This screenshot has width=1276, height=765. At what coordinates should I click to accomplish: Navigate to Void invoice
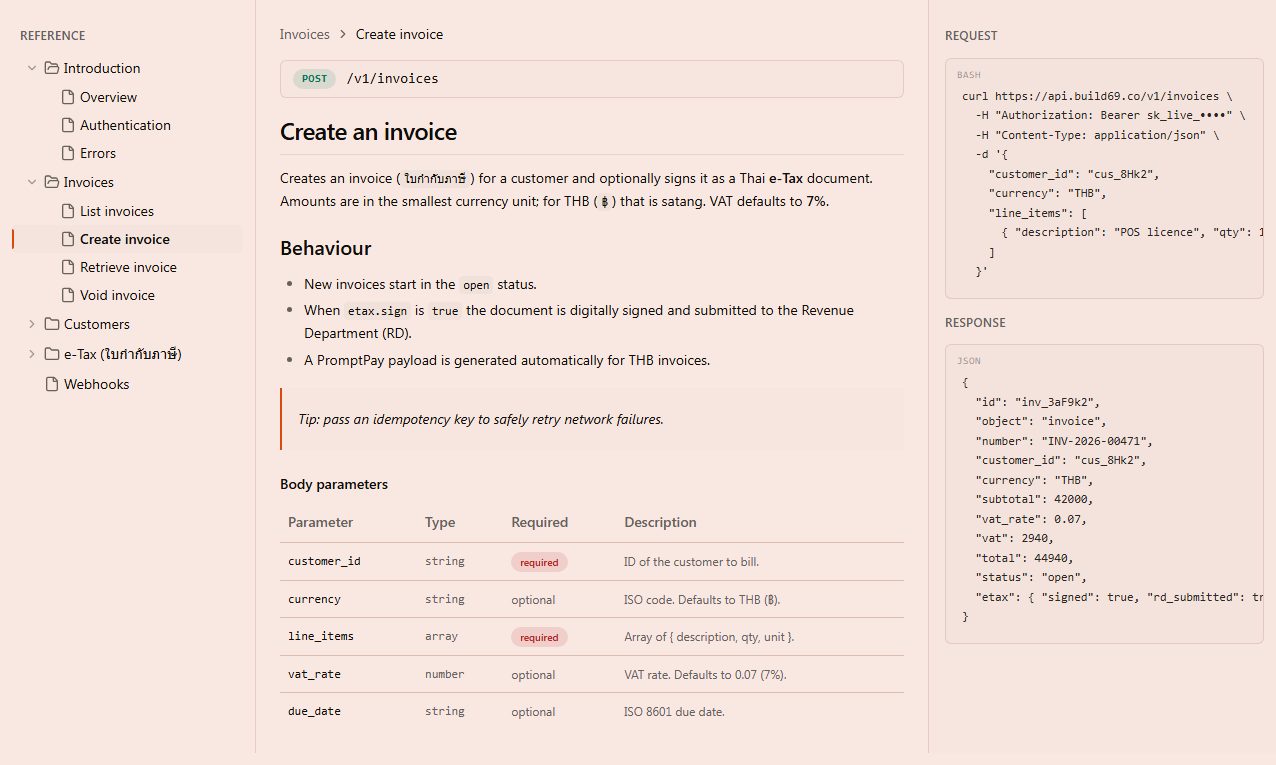pos(117,295)
